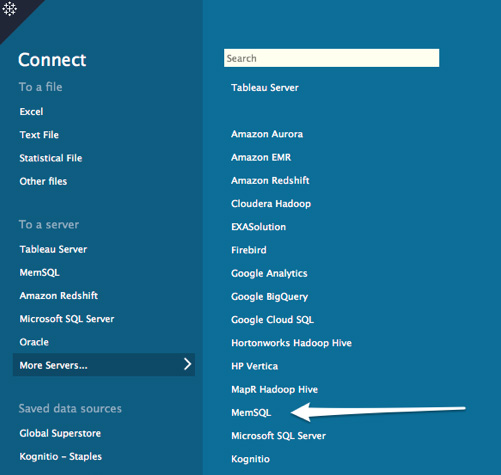Select Amazon EMR connector
This screenshot has height=475, width=501.
pyautogui.click(x=261, y=157)
